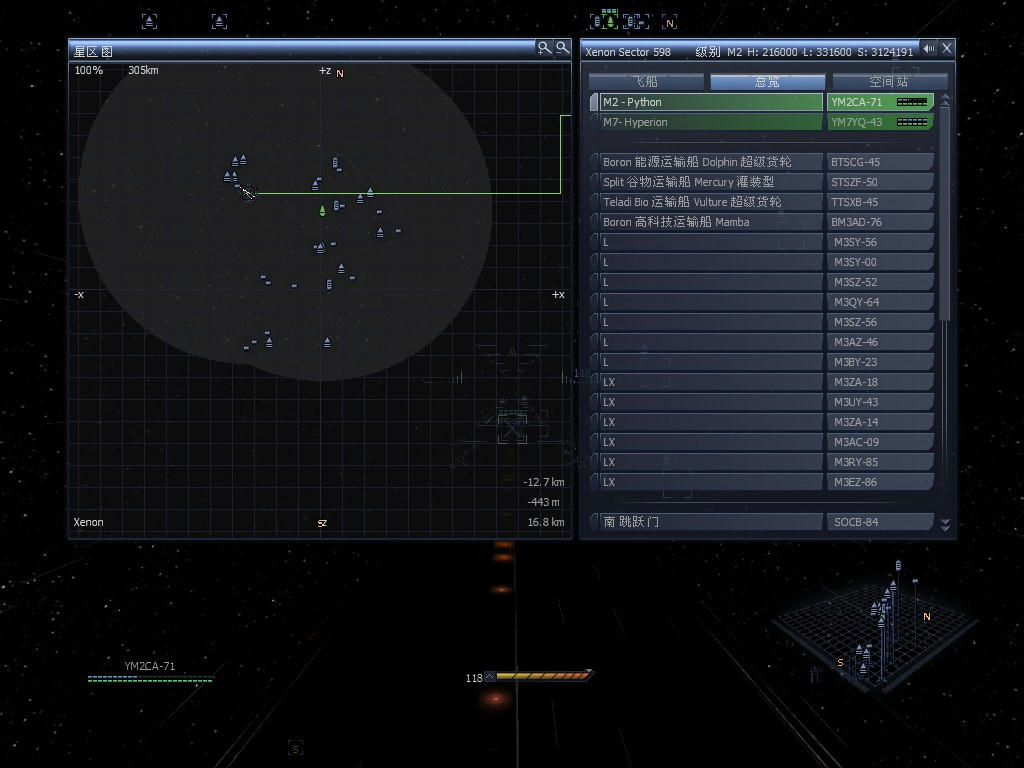Click the orange N gate marker on sector map
This screenshot has width=1024, height=768.
[340, 73]
